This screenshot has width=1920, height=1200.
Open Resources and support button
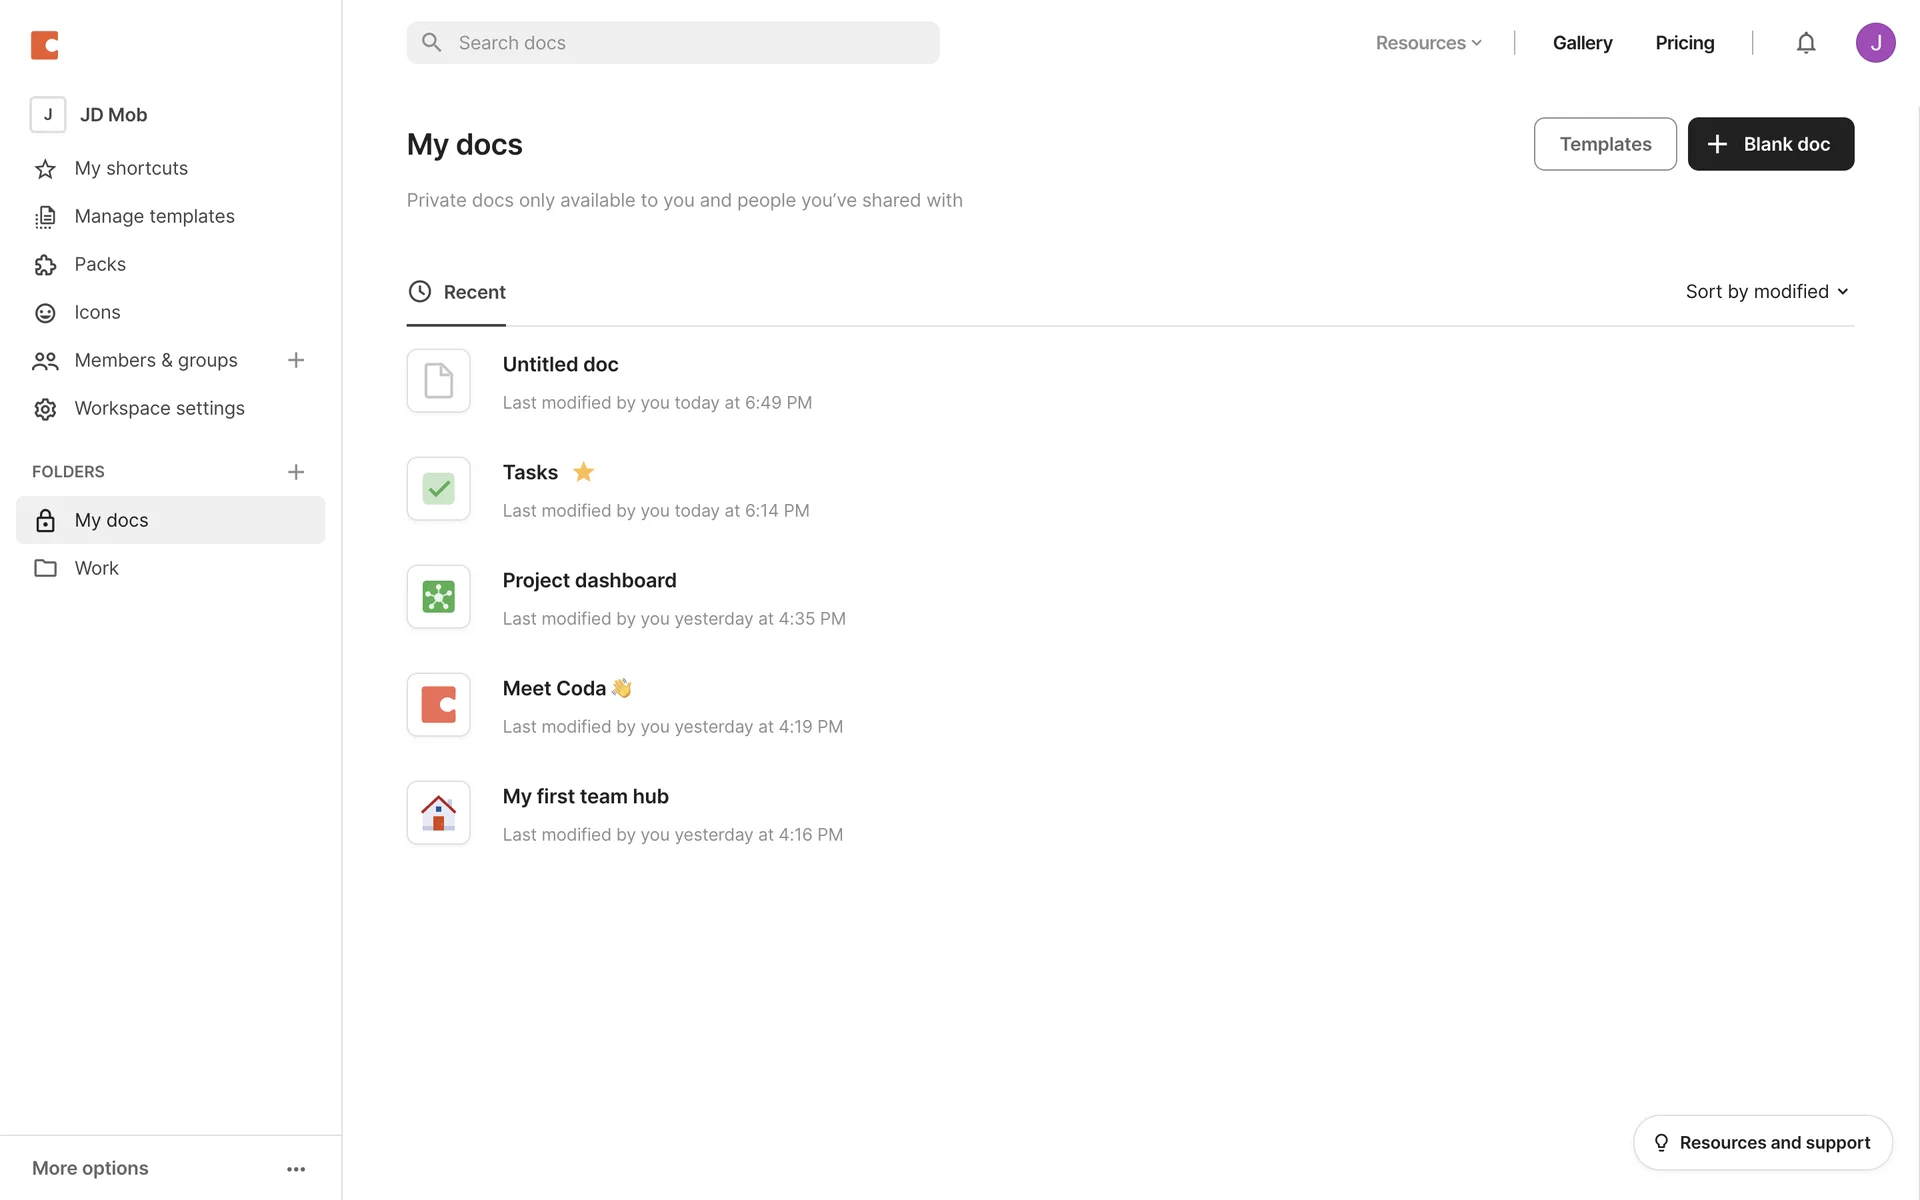click(x=1762, y=1143)
